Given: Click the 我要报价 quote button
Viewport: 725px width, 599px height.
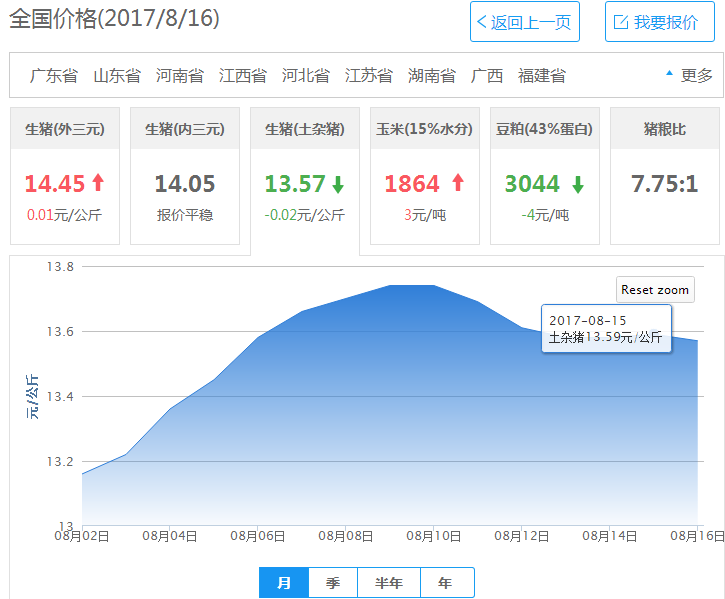Looking at the screenshot, I should [x=659, y=22].
